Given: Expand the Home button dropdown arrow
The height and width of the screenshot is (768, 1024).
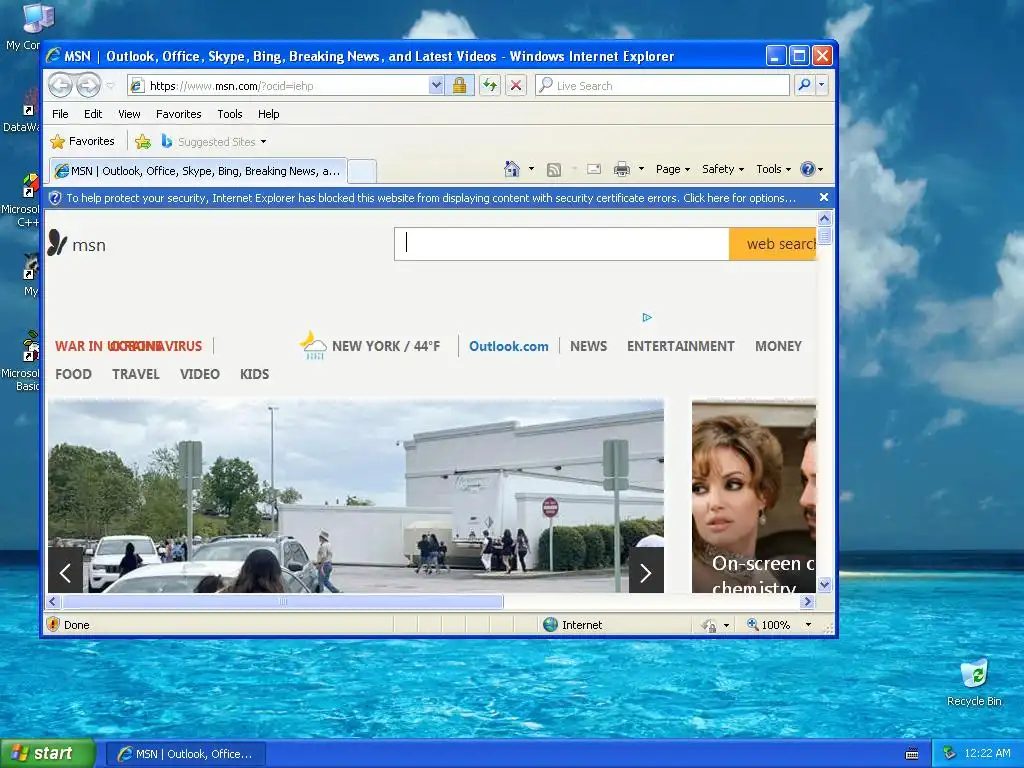Looking at the screenshot, I should pyautogui.click(x=531, y=169).
